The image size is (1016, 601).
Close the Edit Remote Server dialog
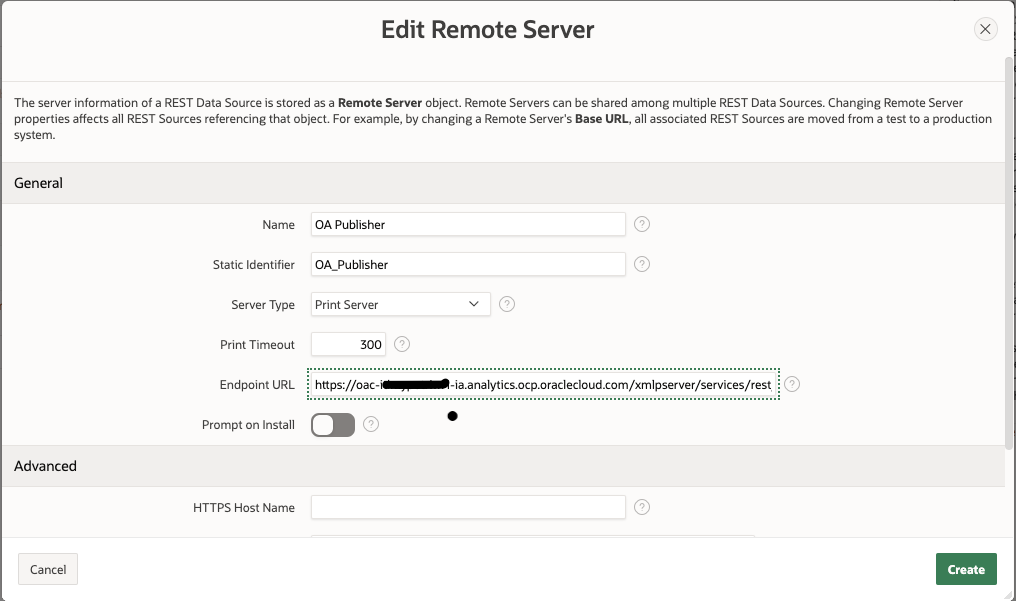point(985,29)
